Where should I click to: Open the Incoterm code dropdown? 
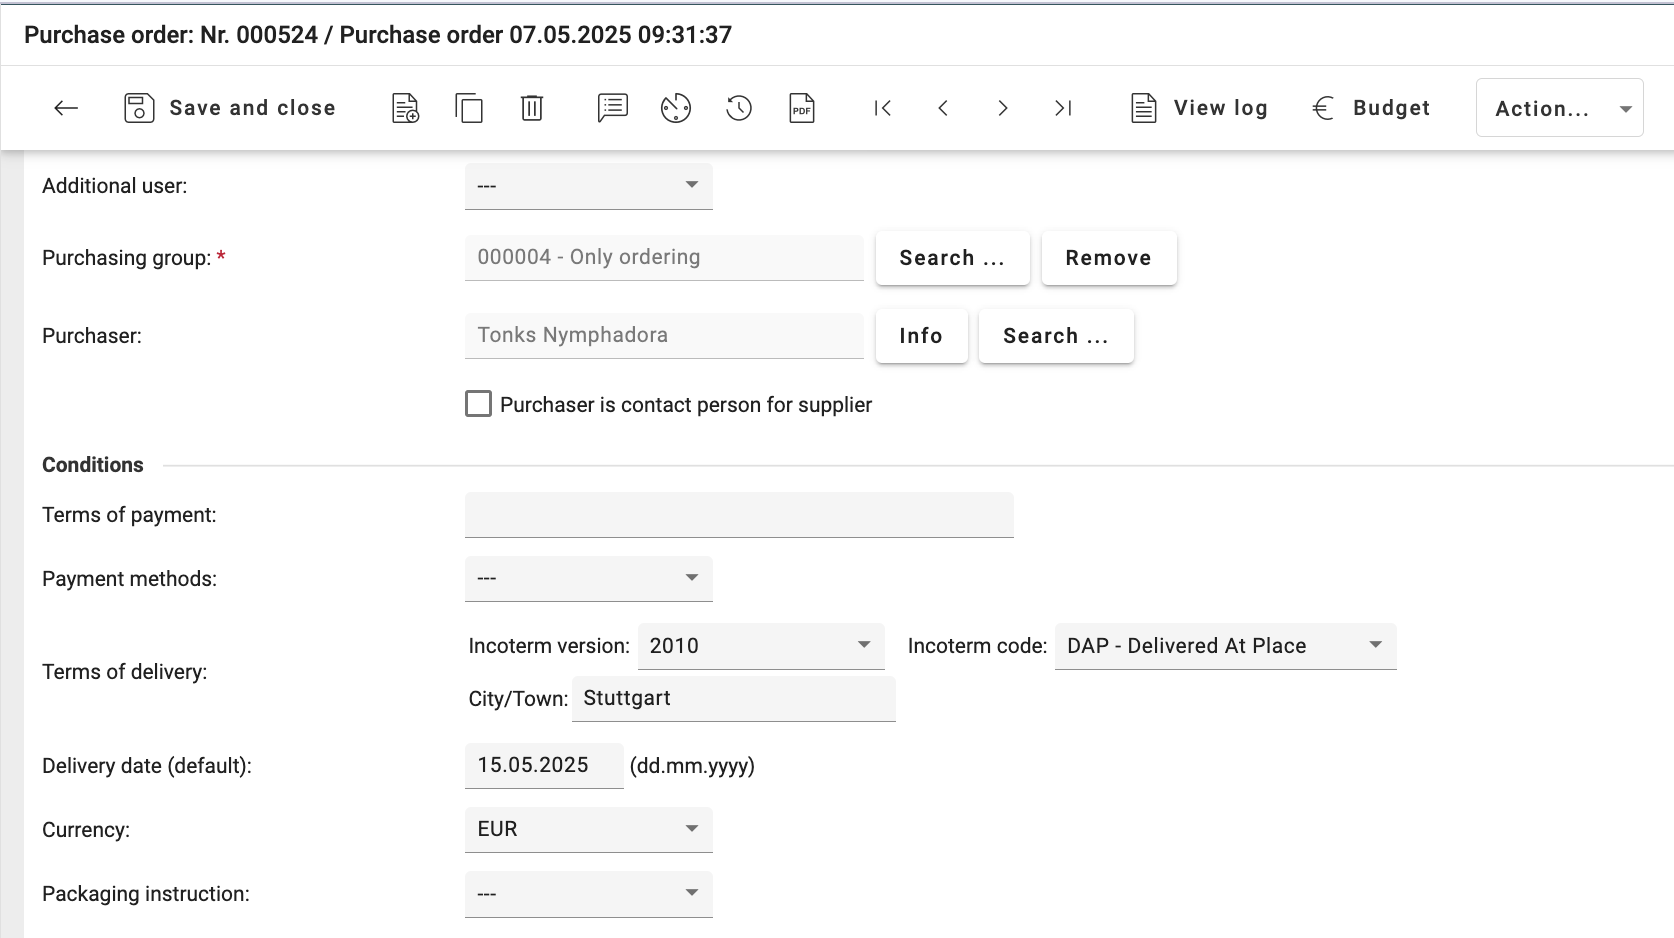click(1224, 646)
